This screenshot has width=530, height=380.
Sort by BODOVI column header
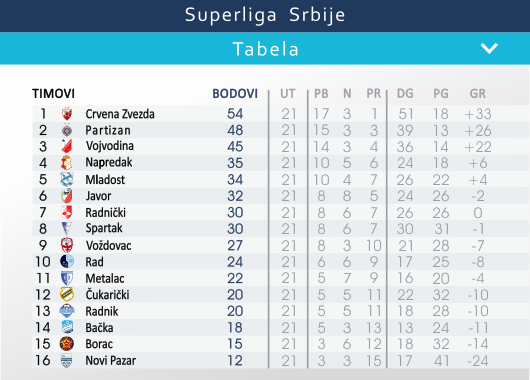coord(235,94)
